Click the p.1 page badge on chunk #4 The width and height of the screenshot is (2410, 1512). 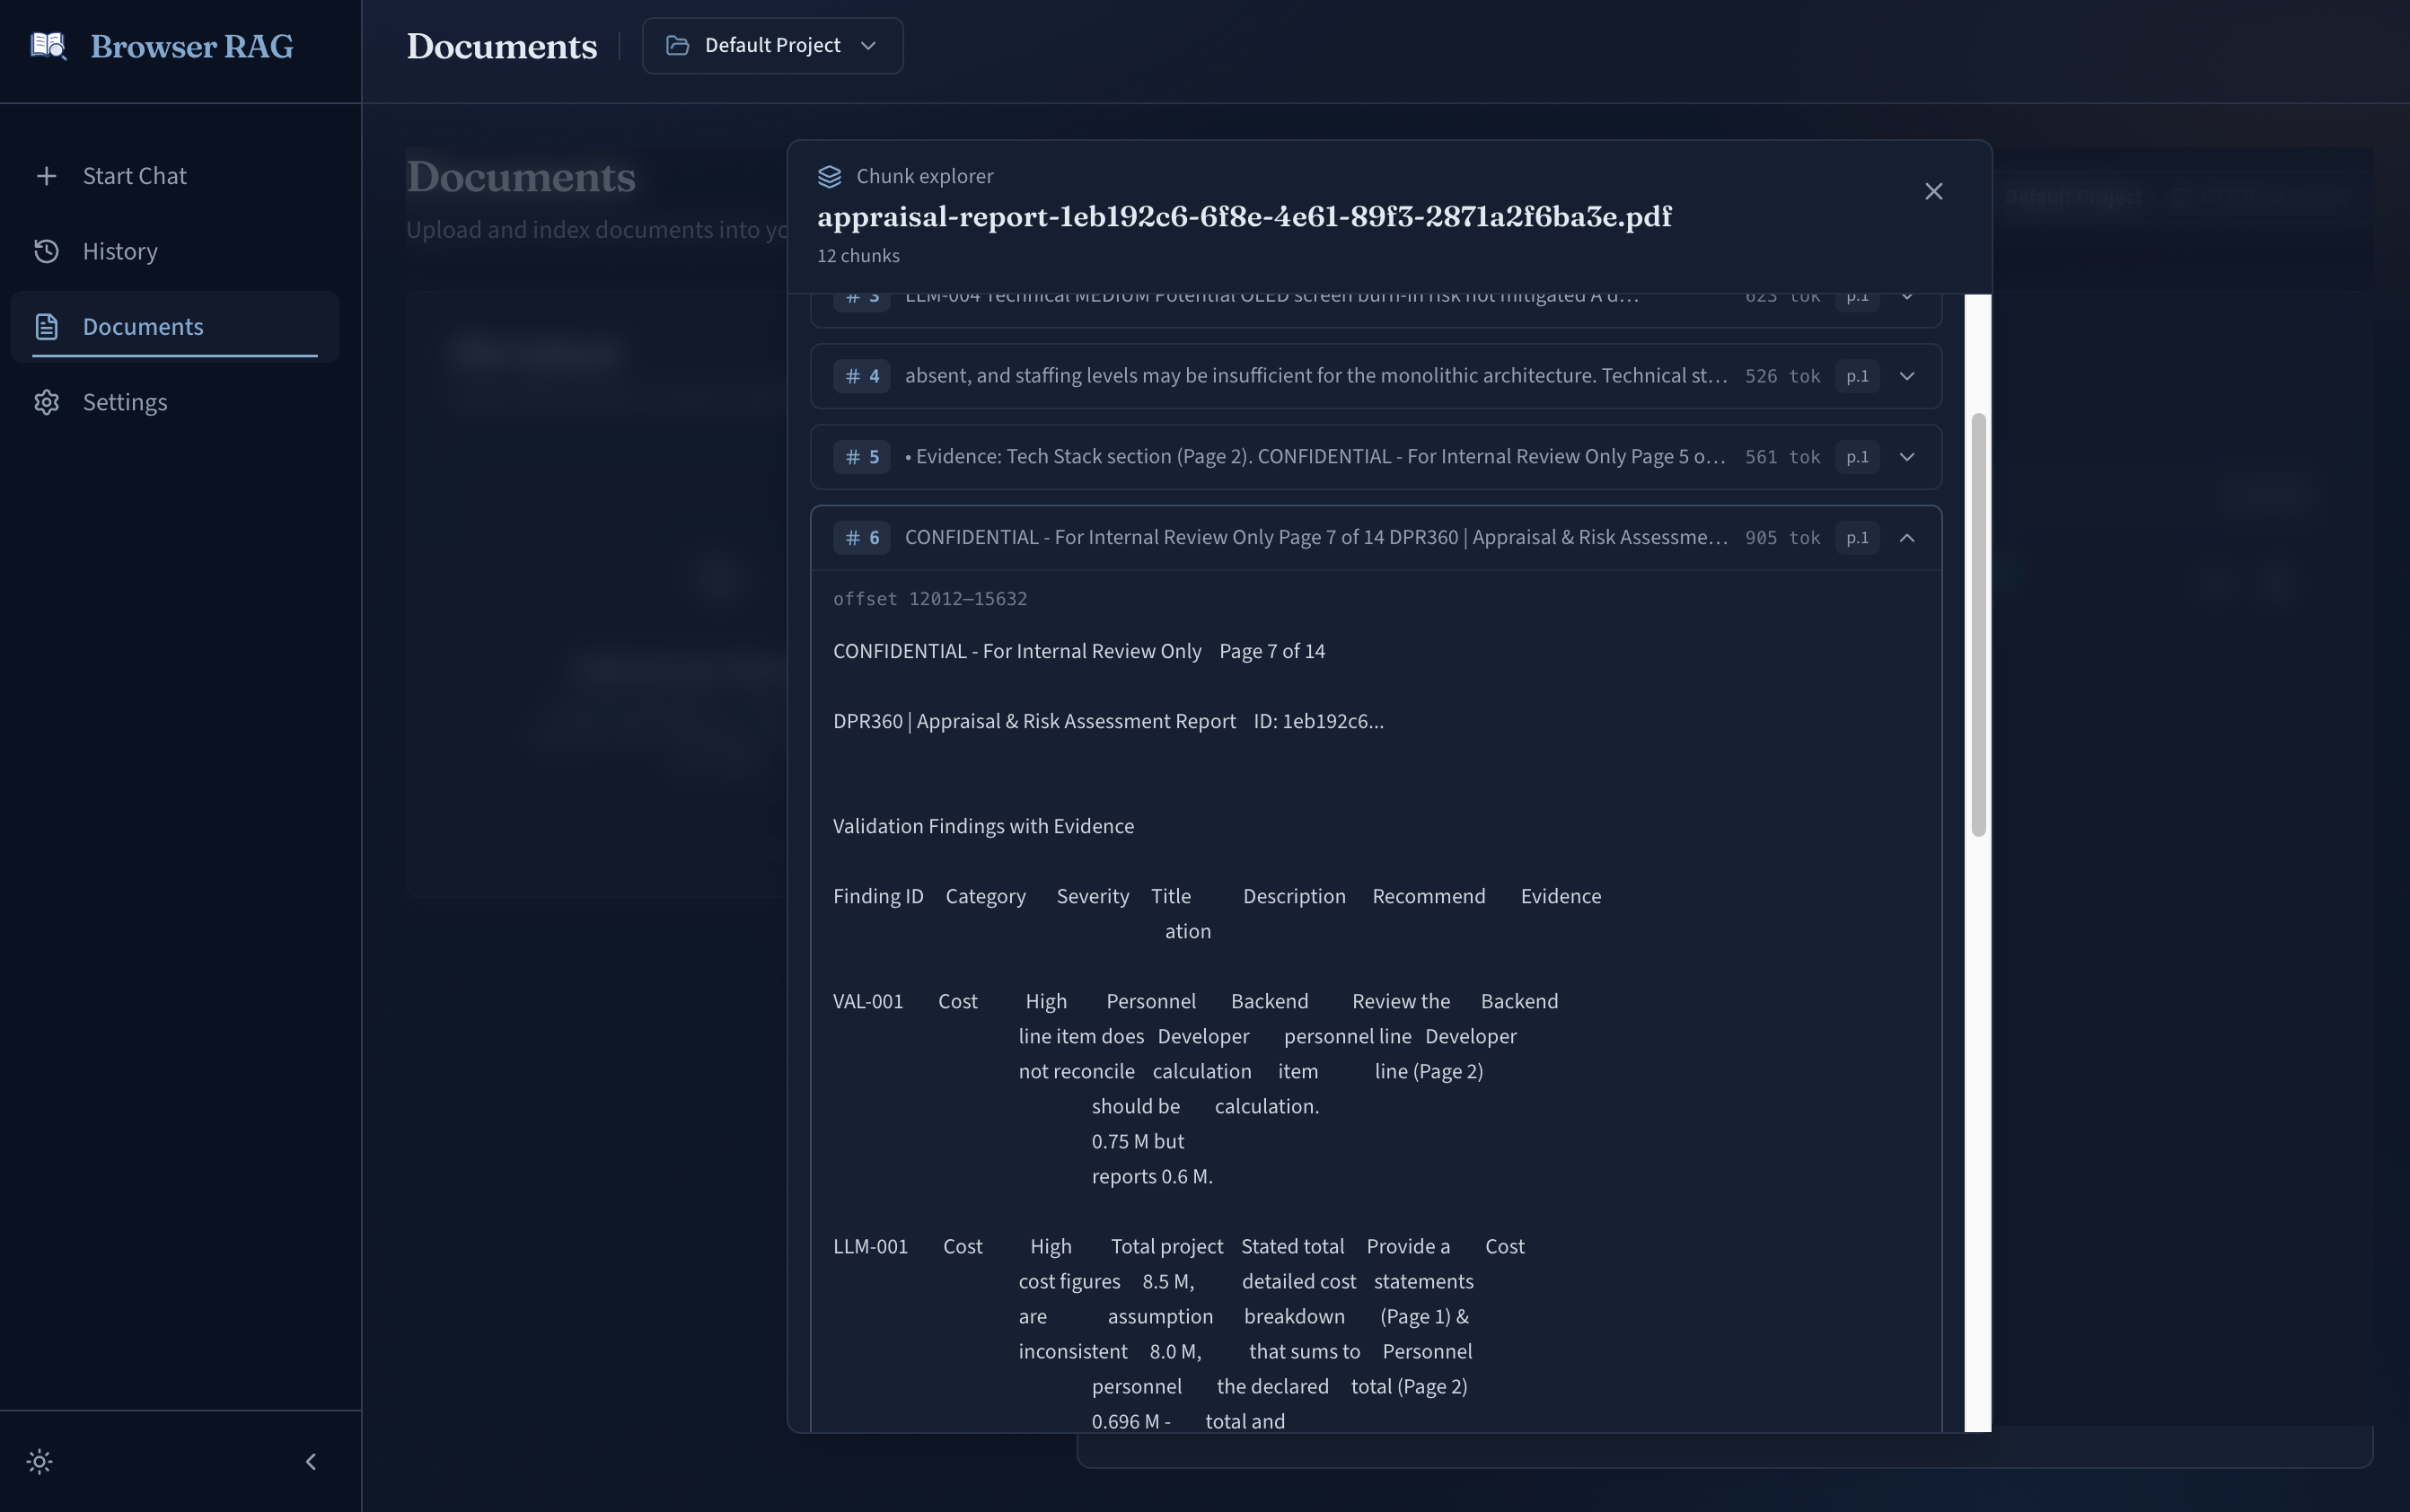[1856, 376]
